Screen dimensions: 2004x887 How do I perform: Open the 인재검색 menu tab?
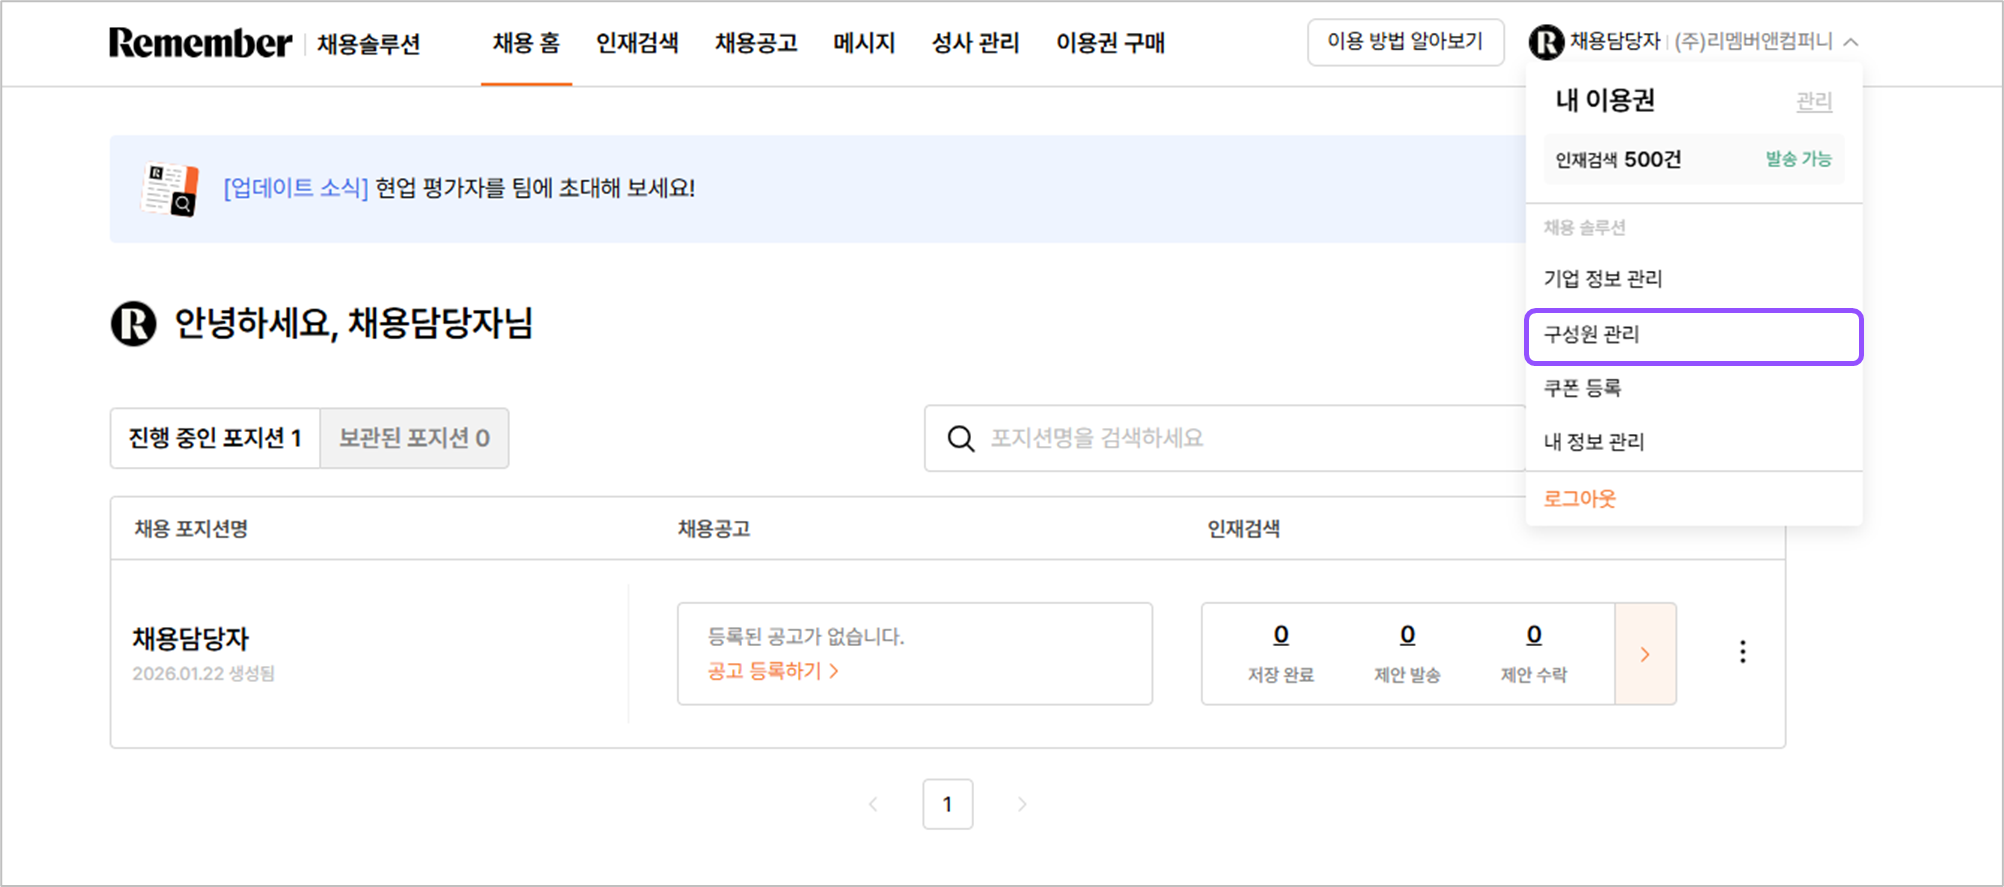pyautogui.click(x=637, y=43)
